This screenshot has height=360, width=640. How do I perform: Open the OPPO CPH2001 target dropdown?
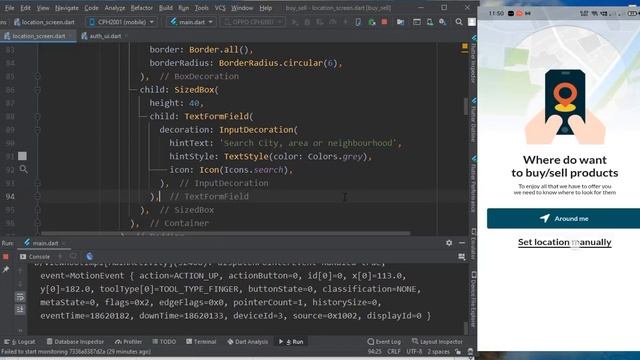point(253,22)
